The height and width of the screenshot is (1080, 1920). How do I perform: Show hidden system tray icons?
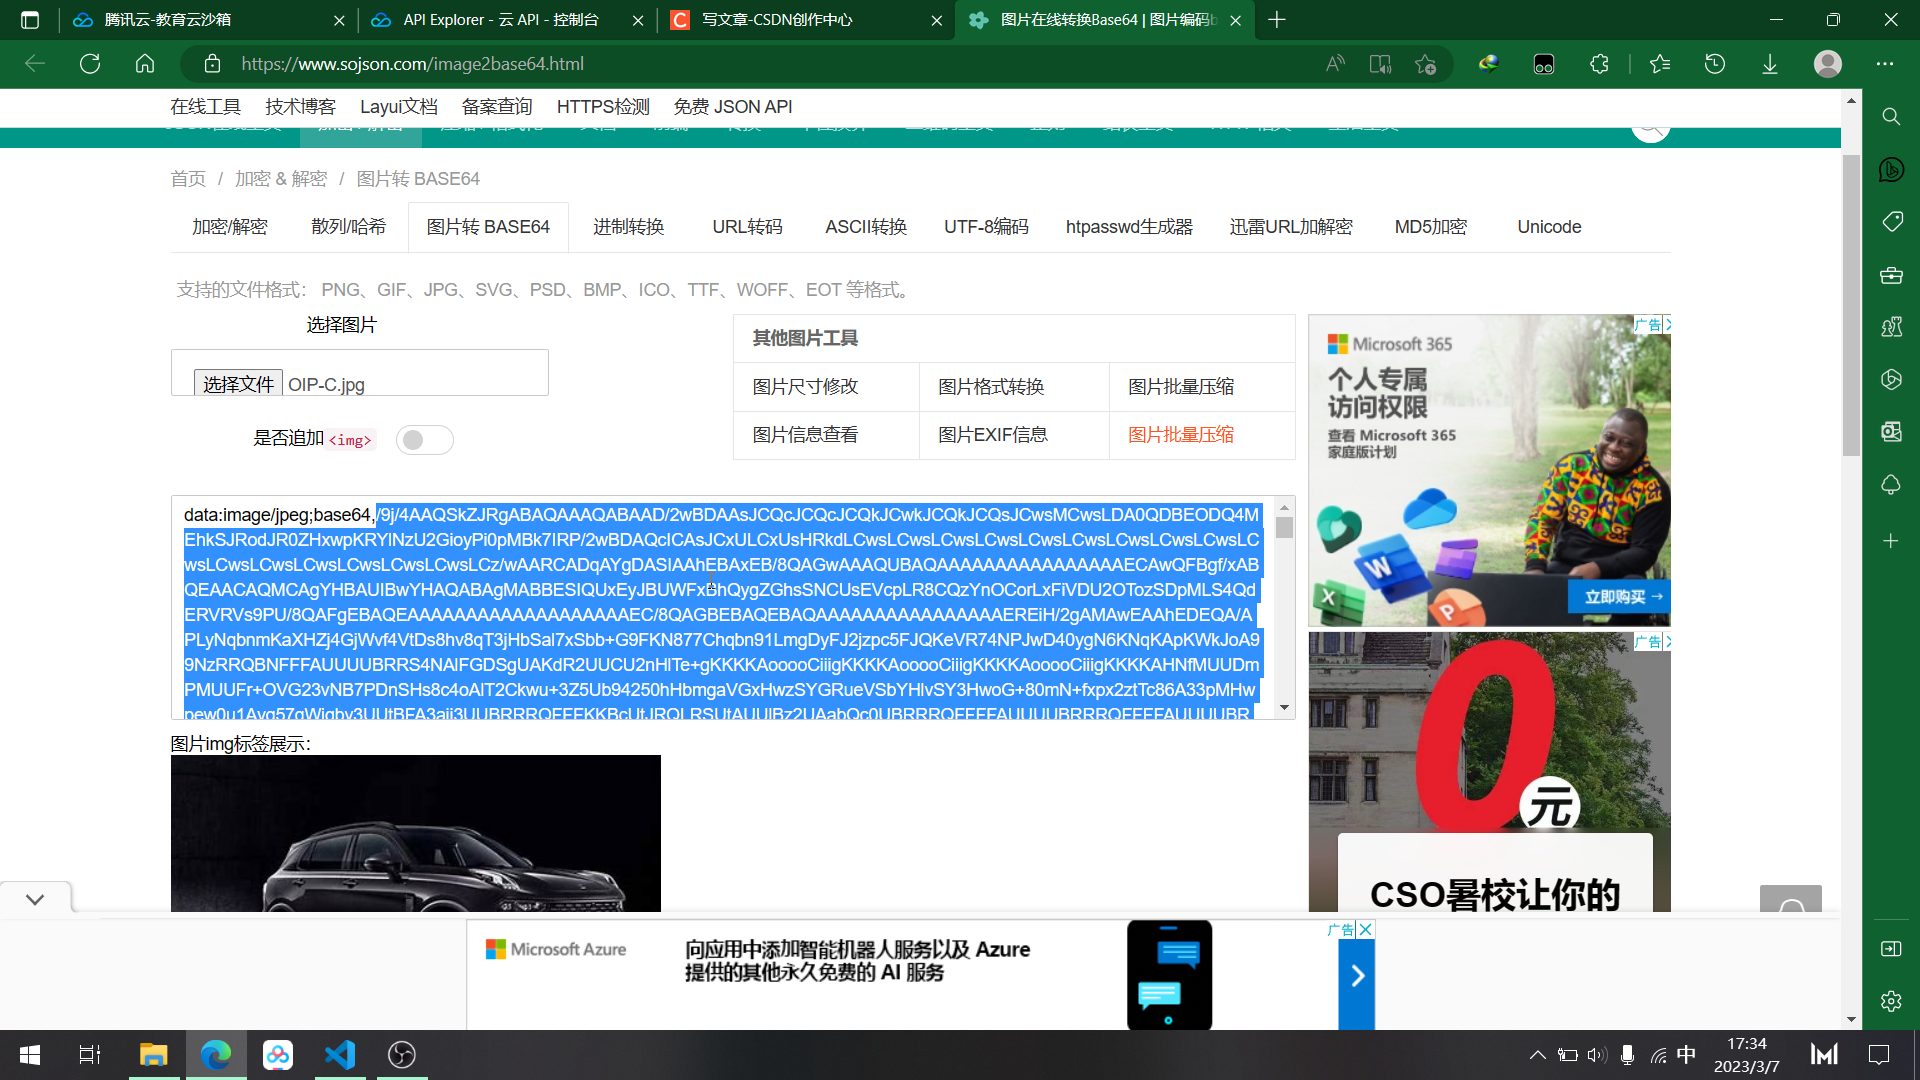pos(1538,1055)
